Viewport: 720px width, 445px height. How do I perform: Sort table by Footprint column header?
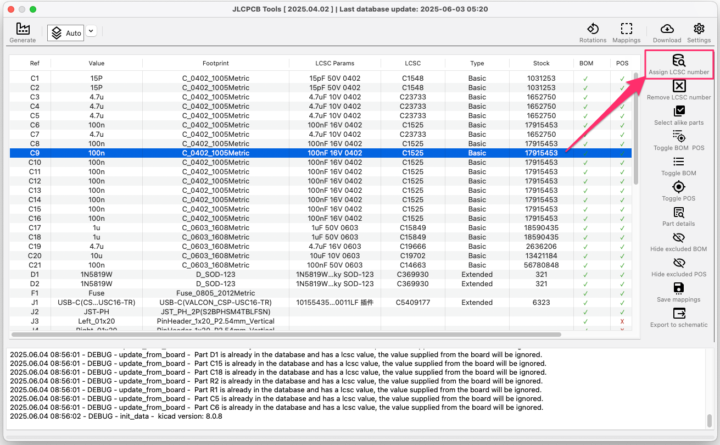pyautogui.click(x=215, y=62)
